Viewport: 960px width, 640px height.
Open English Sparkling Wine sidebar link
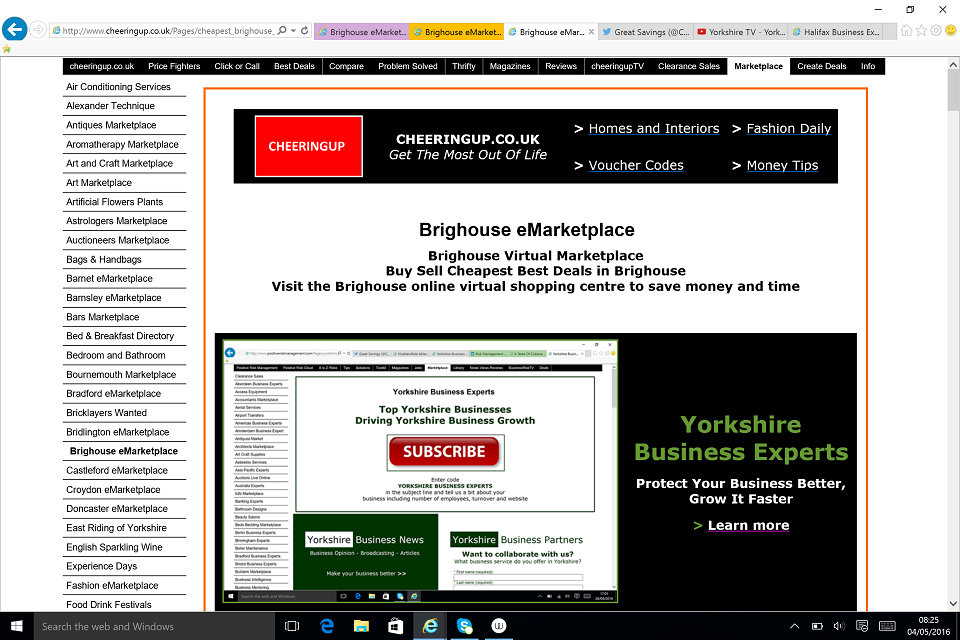(x=114, y=548)
